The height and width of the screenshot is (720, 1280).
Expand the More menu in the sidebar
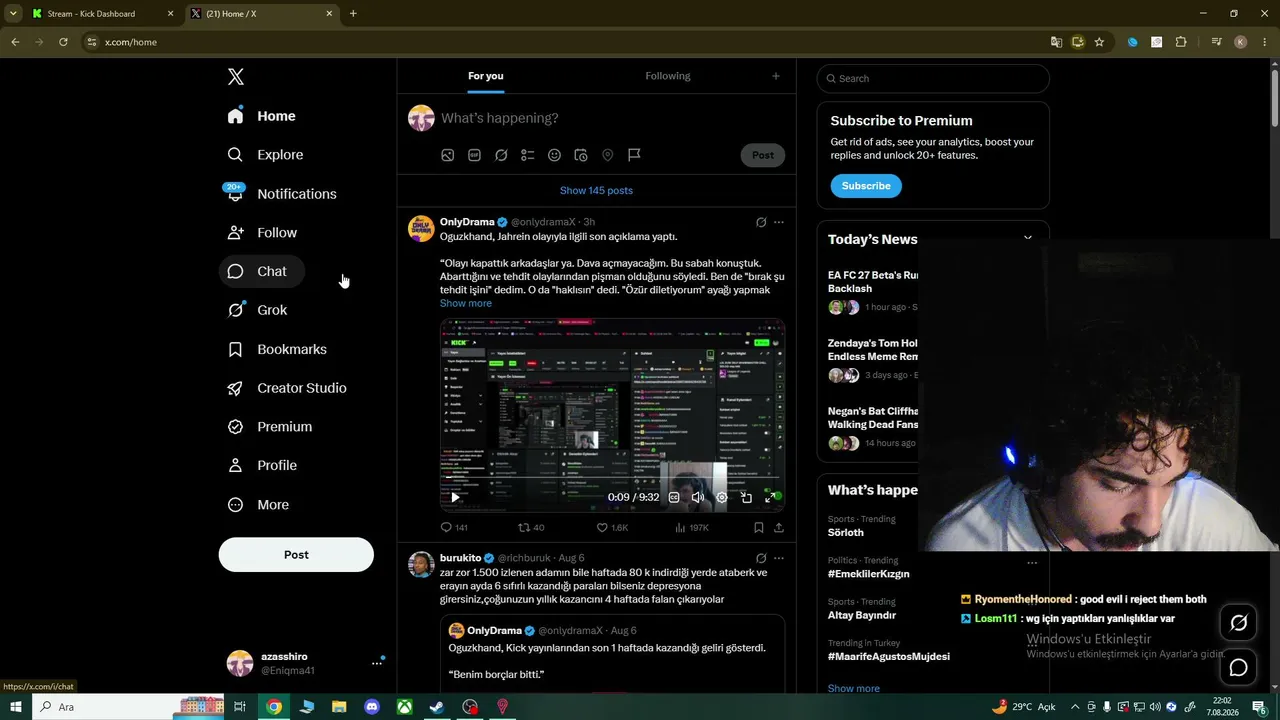coord(259,505)
